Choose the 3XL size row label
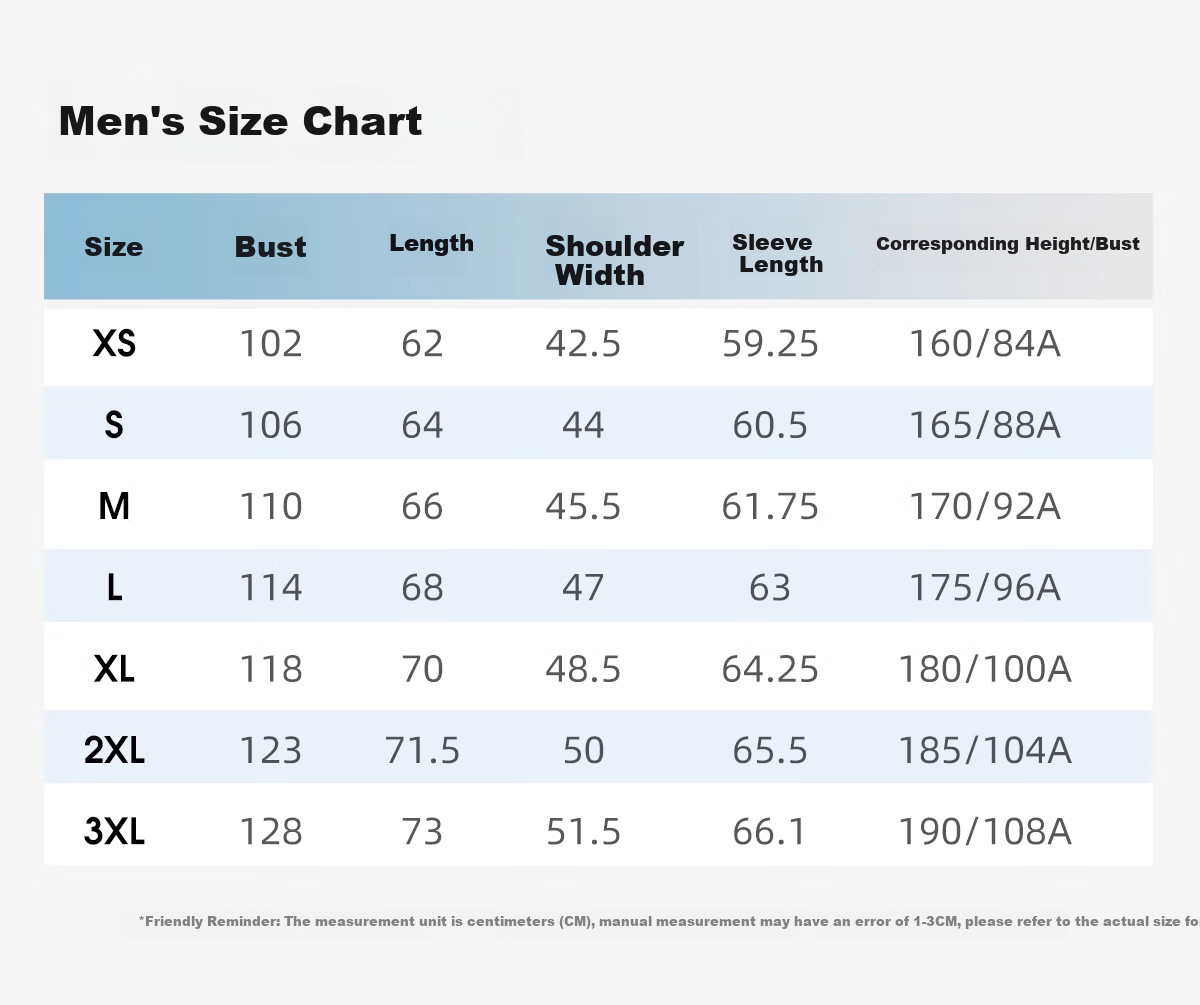Viewport: 1200px width, 1005px height. (114, 832)
